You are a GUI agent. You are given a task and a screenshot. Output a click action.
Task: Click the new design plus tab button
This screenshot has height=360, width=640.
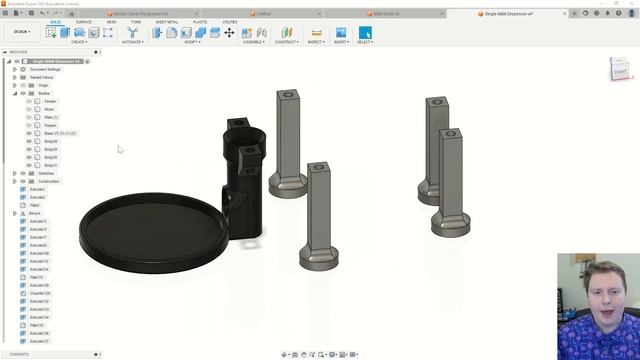pos(574,13)
